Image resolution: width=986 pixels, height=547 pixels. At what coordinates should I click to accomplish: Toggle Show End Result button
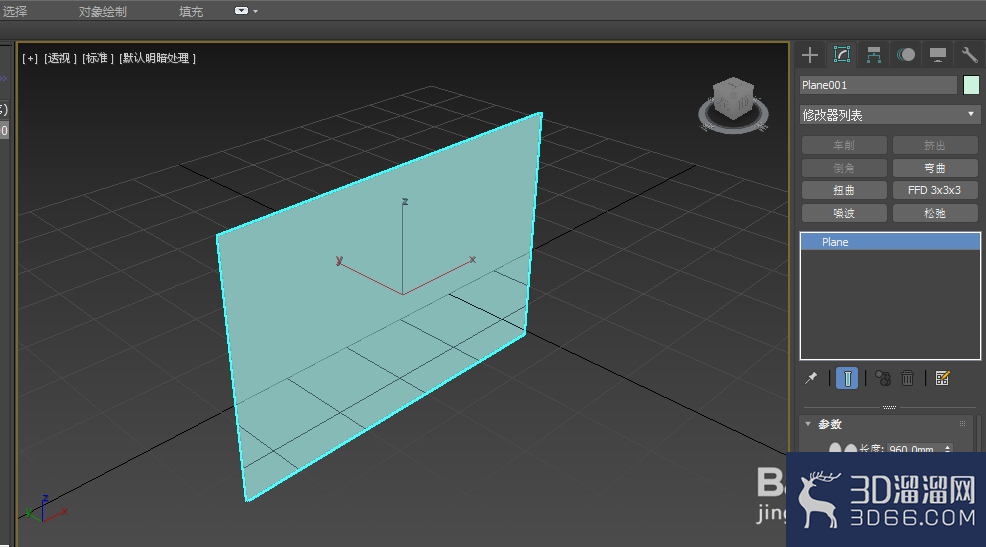tap(847, 378)
